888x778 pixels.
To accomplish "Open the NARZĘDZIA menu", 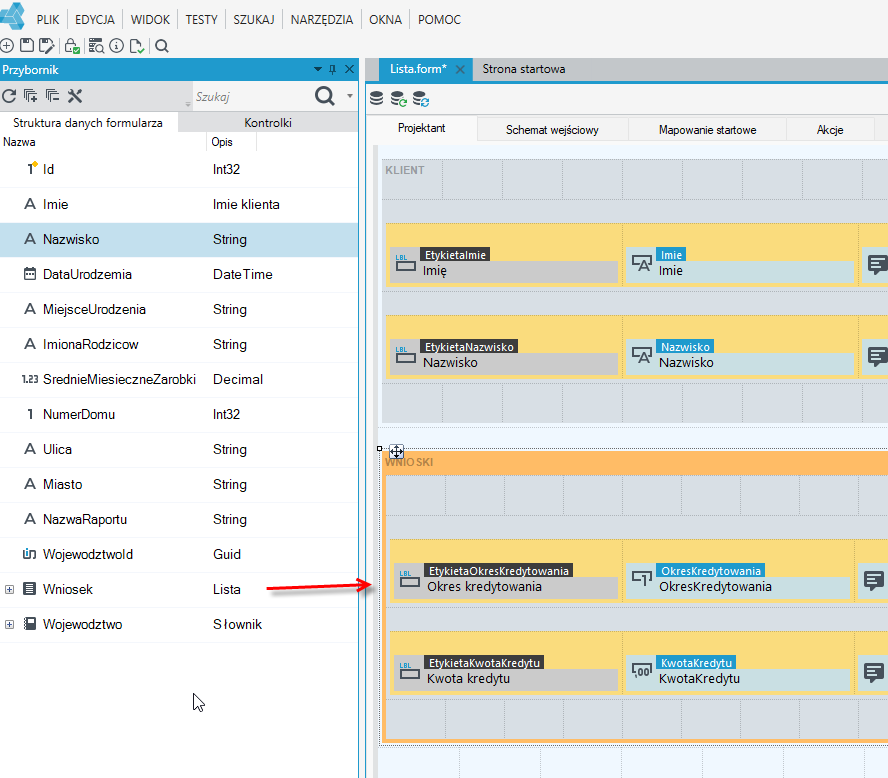I will [322, 20].
